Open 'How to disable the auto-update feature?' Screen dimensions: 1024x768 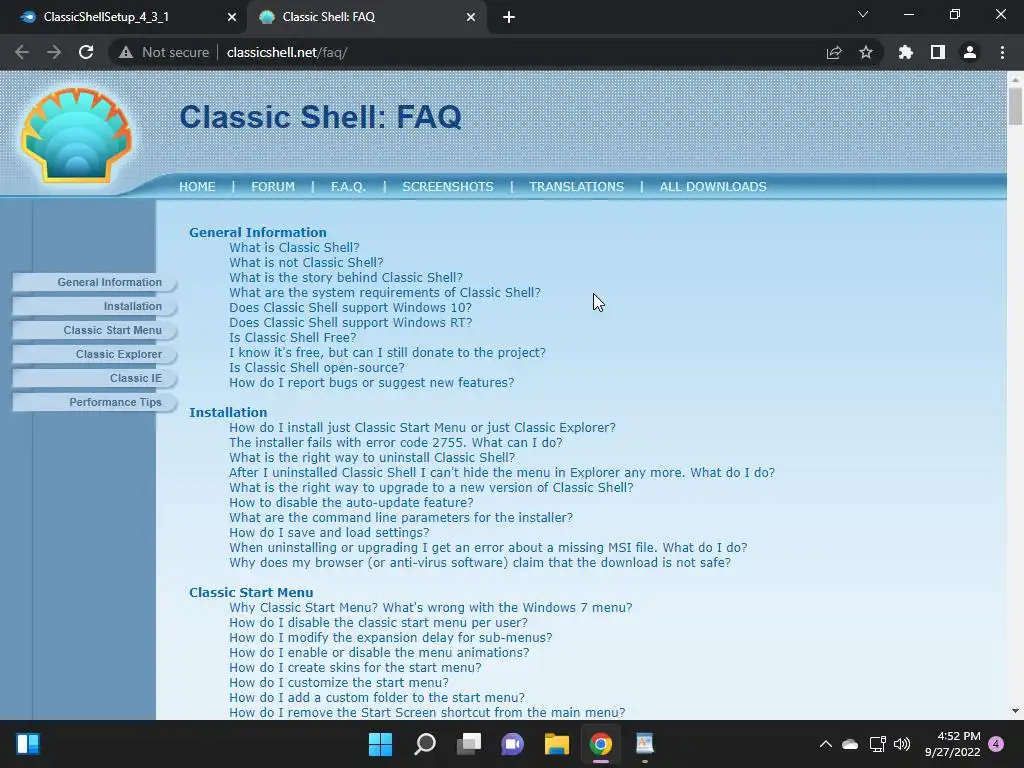(x=351, y=503)
